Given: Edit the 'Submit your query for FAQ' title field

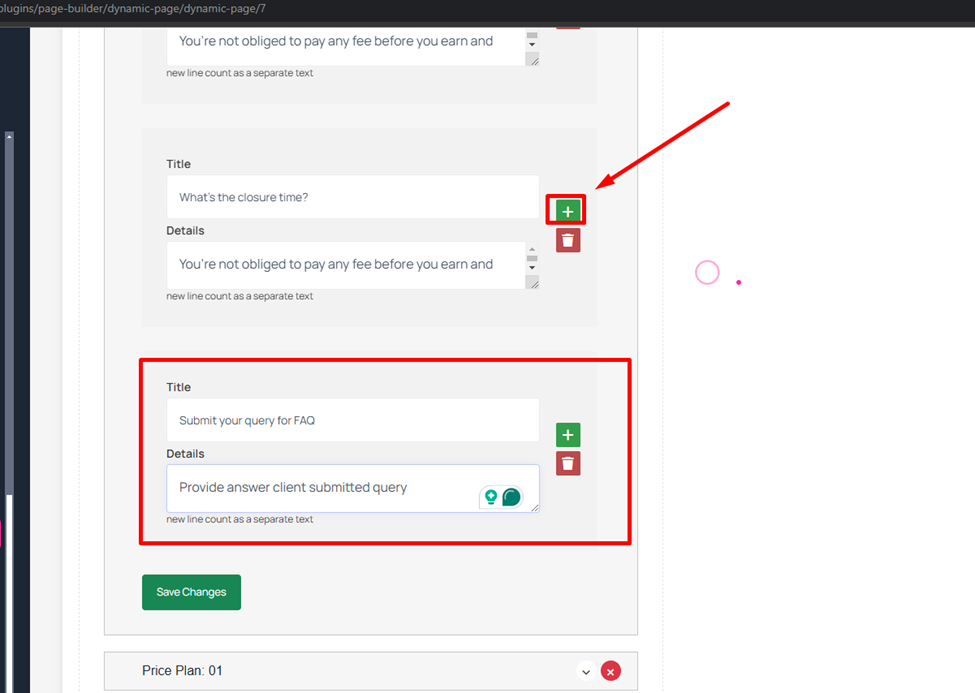Looking at the screenshot, I should tap(353, 421).
